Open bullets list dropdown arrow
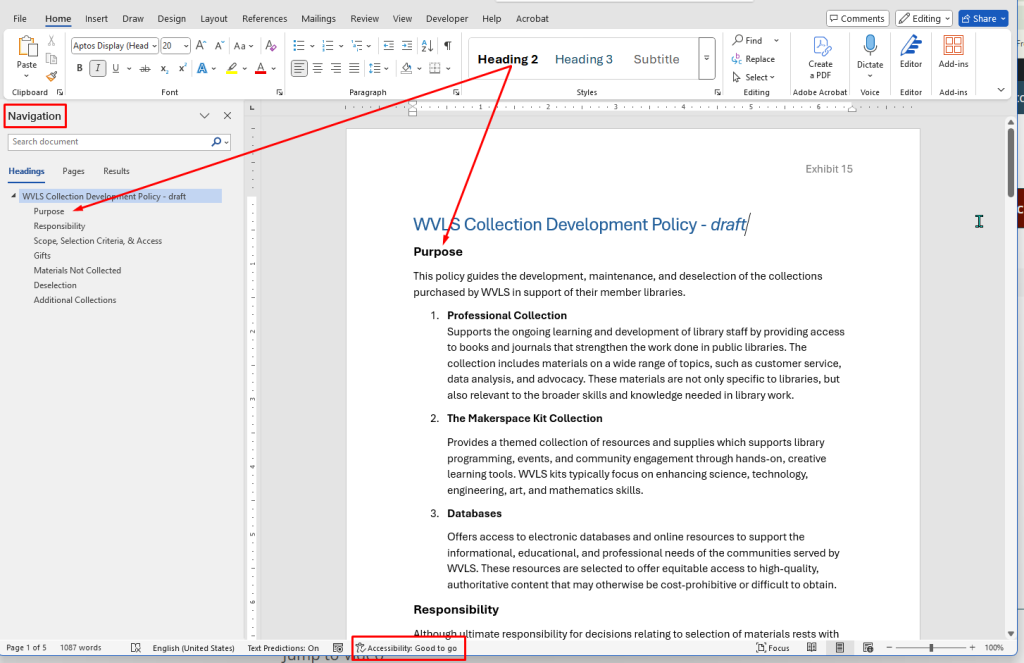Screen dimensions: 1024x663 tap(312, 46)
